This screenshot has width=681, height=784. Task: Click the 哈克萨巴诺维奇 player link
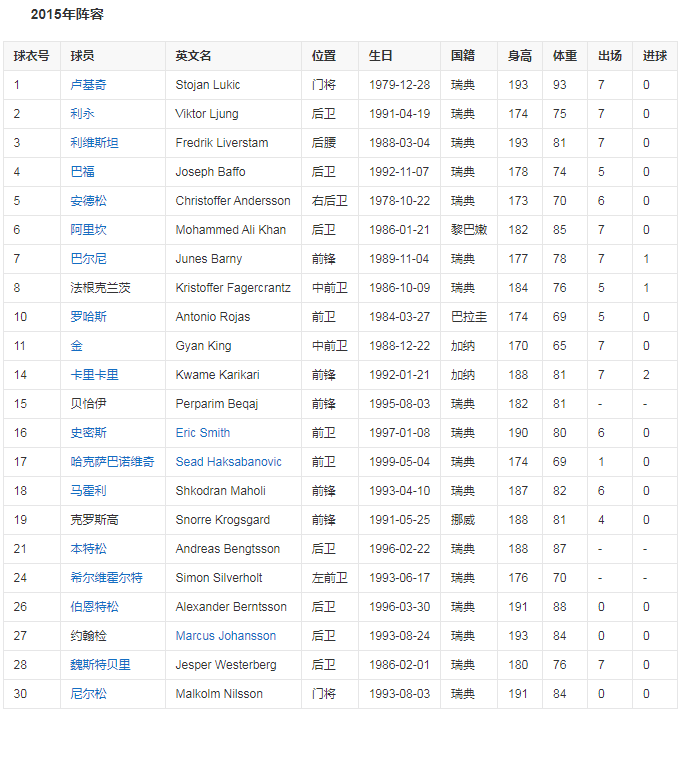click(x=112, y=462)
